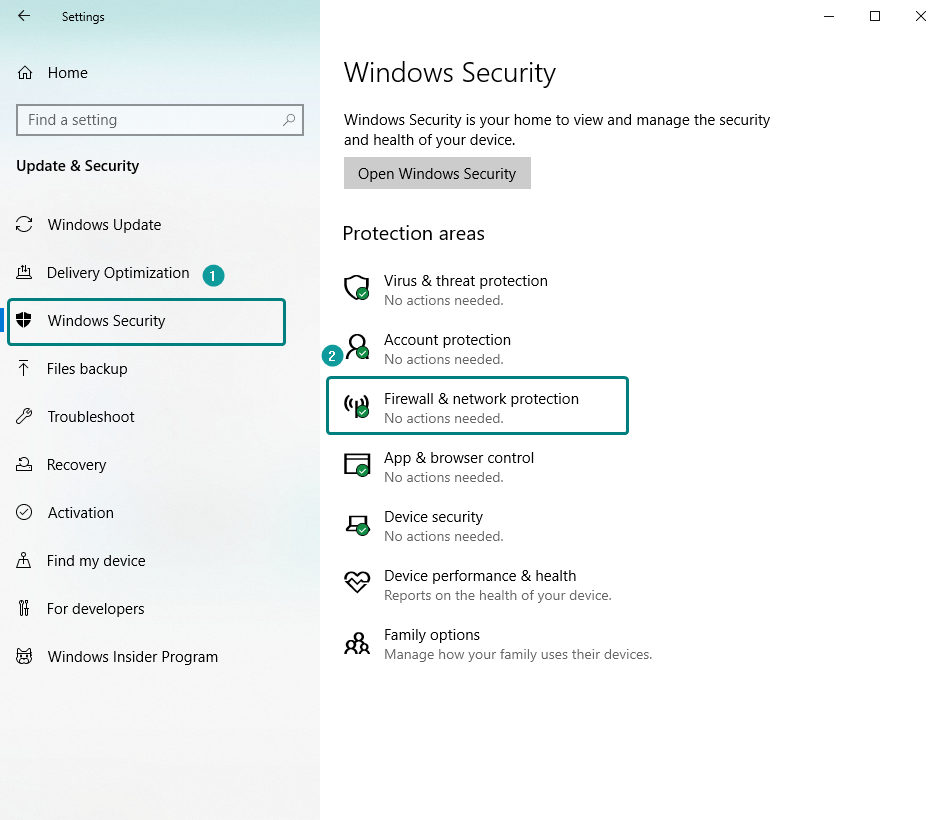Click the Account protection person icon
Screen dimensions: 944x820
357,347
